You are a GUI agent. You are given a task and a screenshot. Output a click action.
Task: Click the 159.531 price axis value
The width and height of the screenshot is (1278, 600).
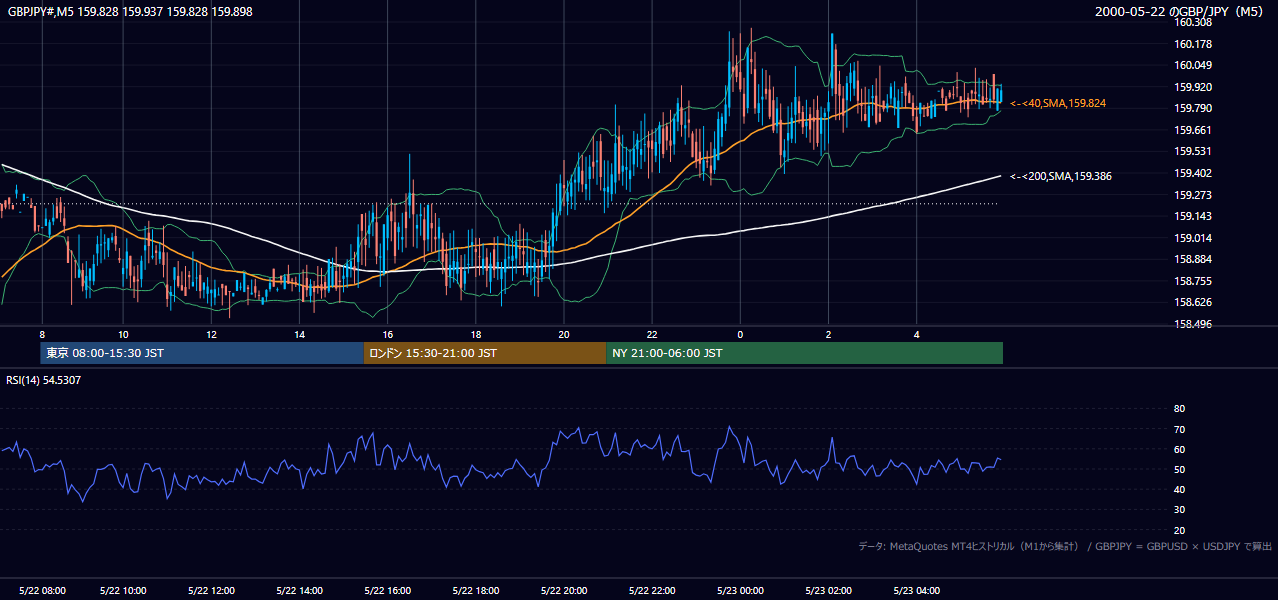click(x=1193, y=151)
